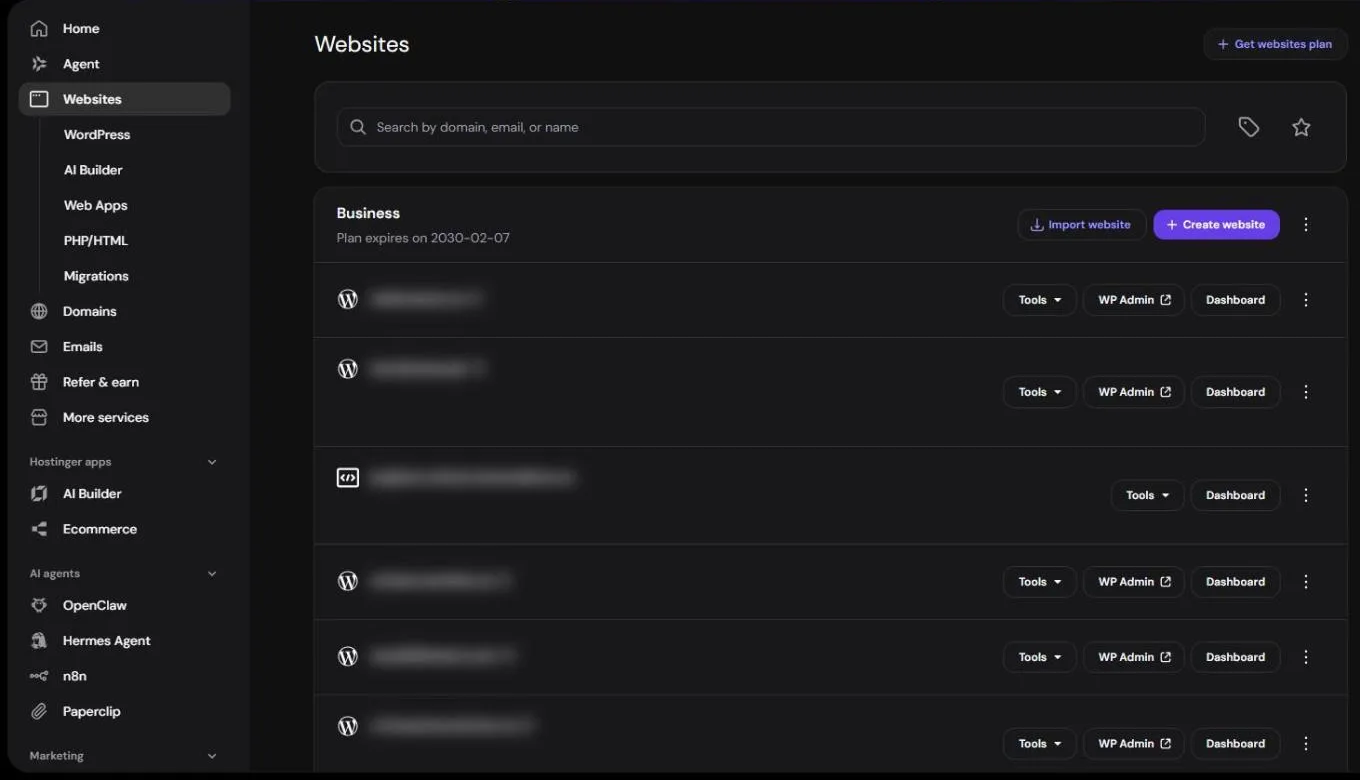
Task: Click the 'Refer & earn' label
Action: tap(101, 382)
